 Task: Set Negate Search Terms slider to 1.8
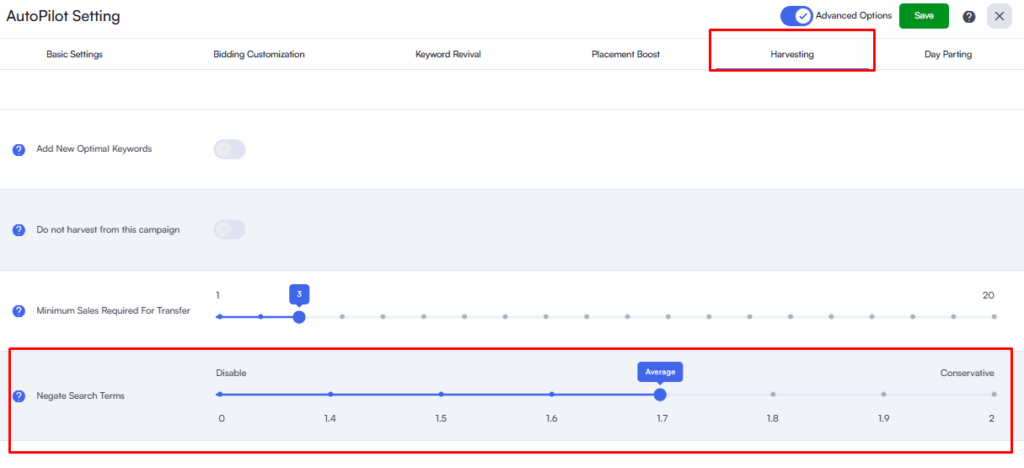coord(772,394)
